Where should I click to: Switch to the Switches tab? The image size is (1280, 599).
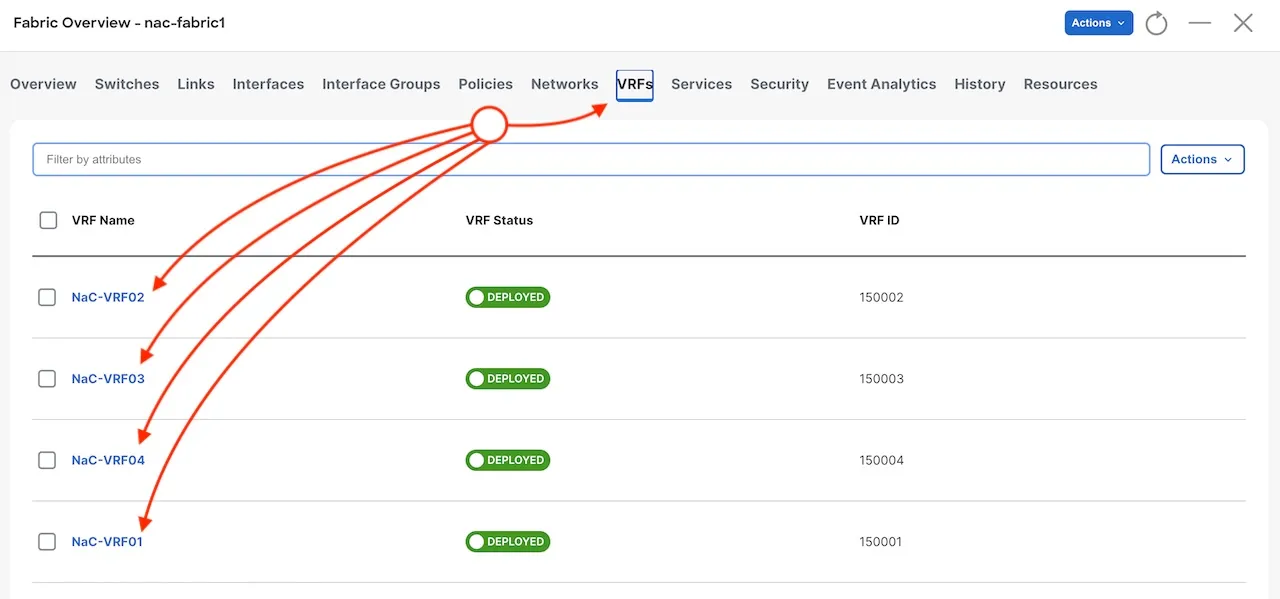127,84
